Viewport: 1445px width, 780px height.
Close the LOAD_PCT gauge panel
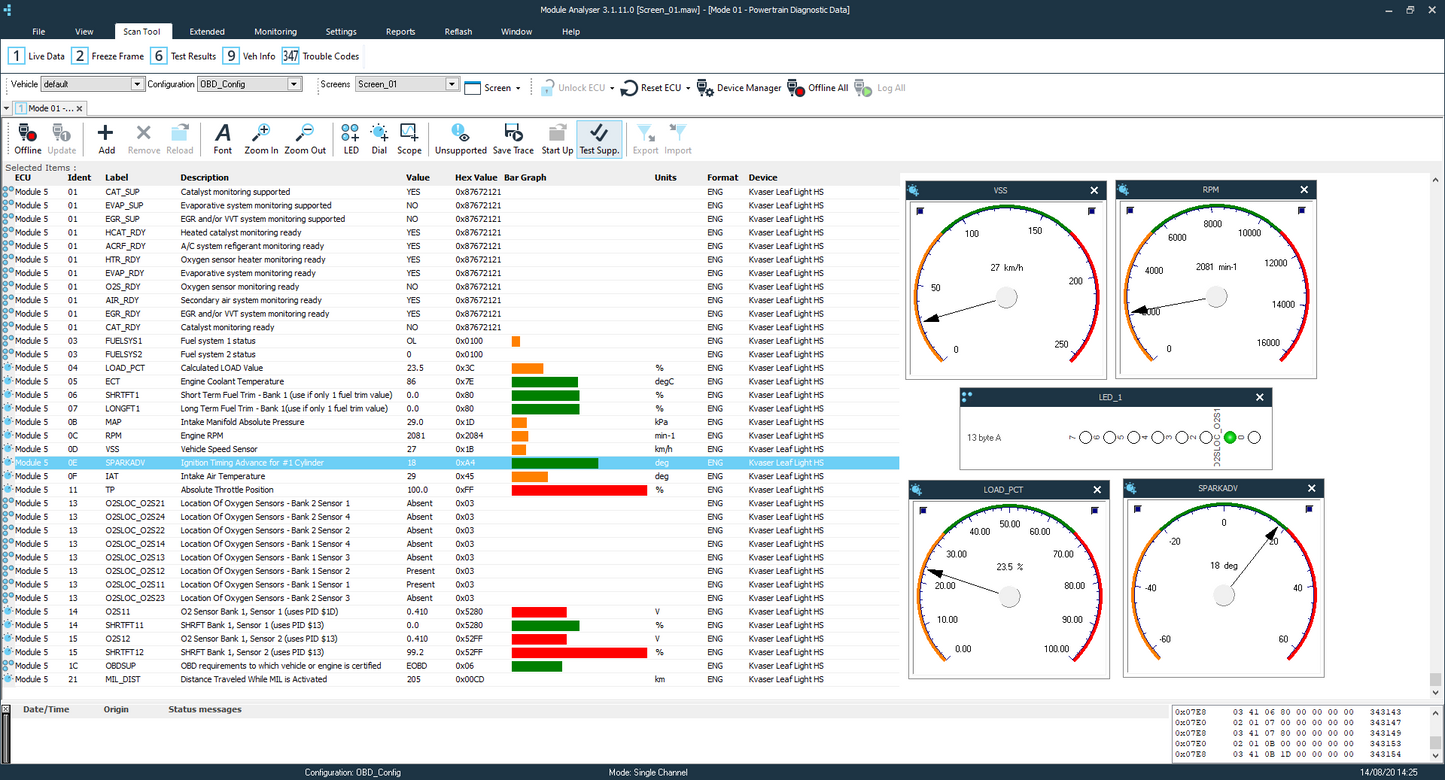pos(1097,490)
